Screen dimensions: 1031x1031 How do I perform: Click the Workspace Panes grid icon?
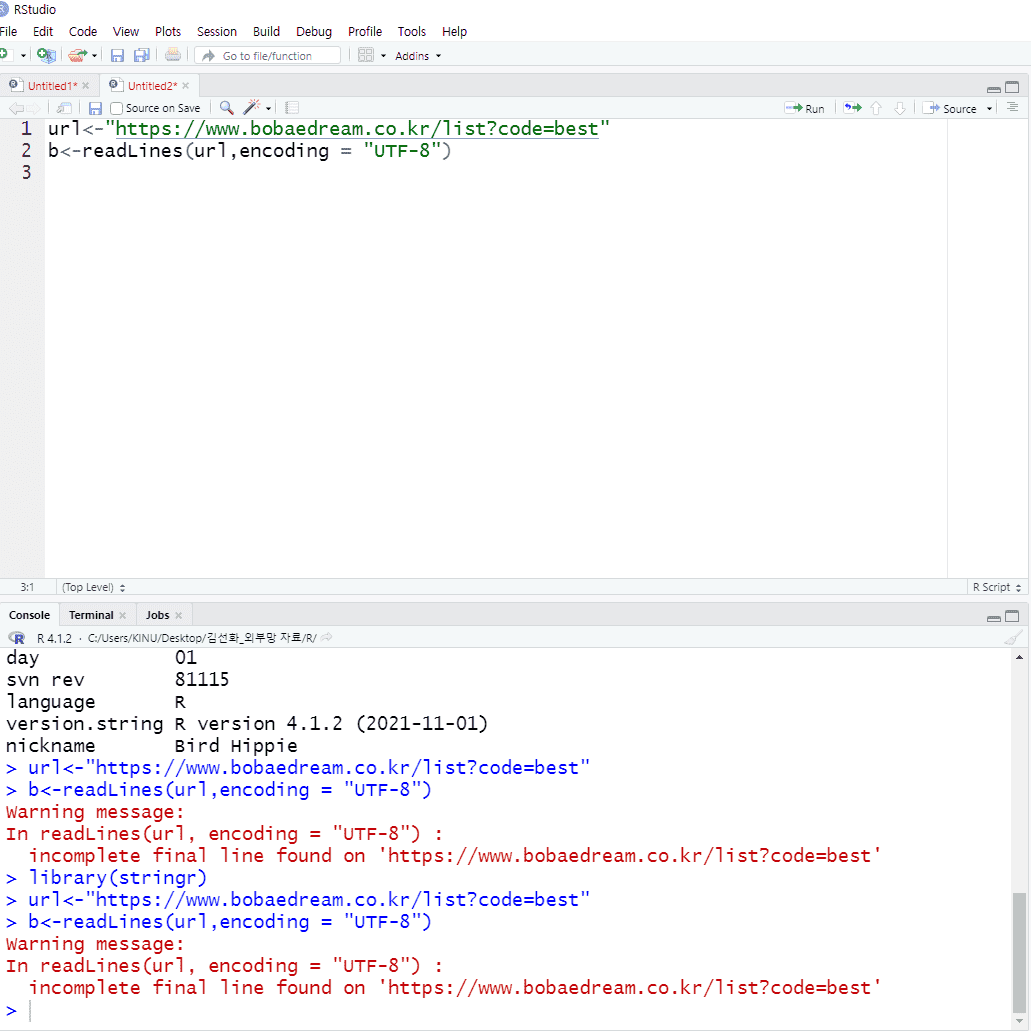366,55
